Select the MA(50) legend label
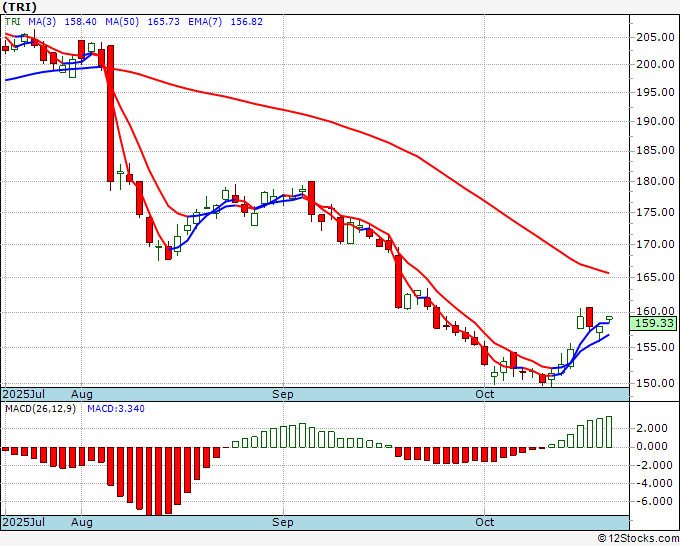Image resolution: width=680 pixels, height=546 pixels. pyautogui.click(x=122, y=22)
